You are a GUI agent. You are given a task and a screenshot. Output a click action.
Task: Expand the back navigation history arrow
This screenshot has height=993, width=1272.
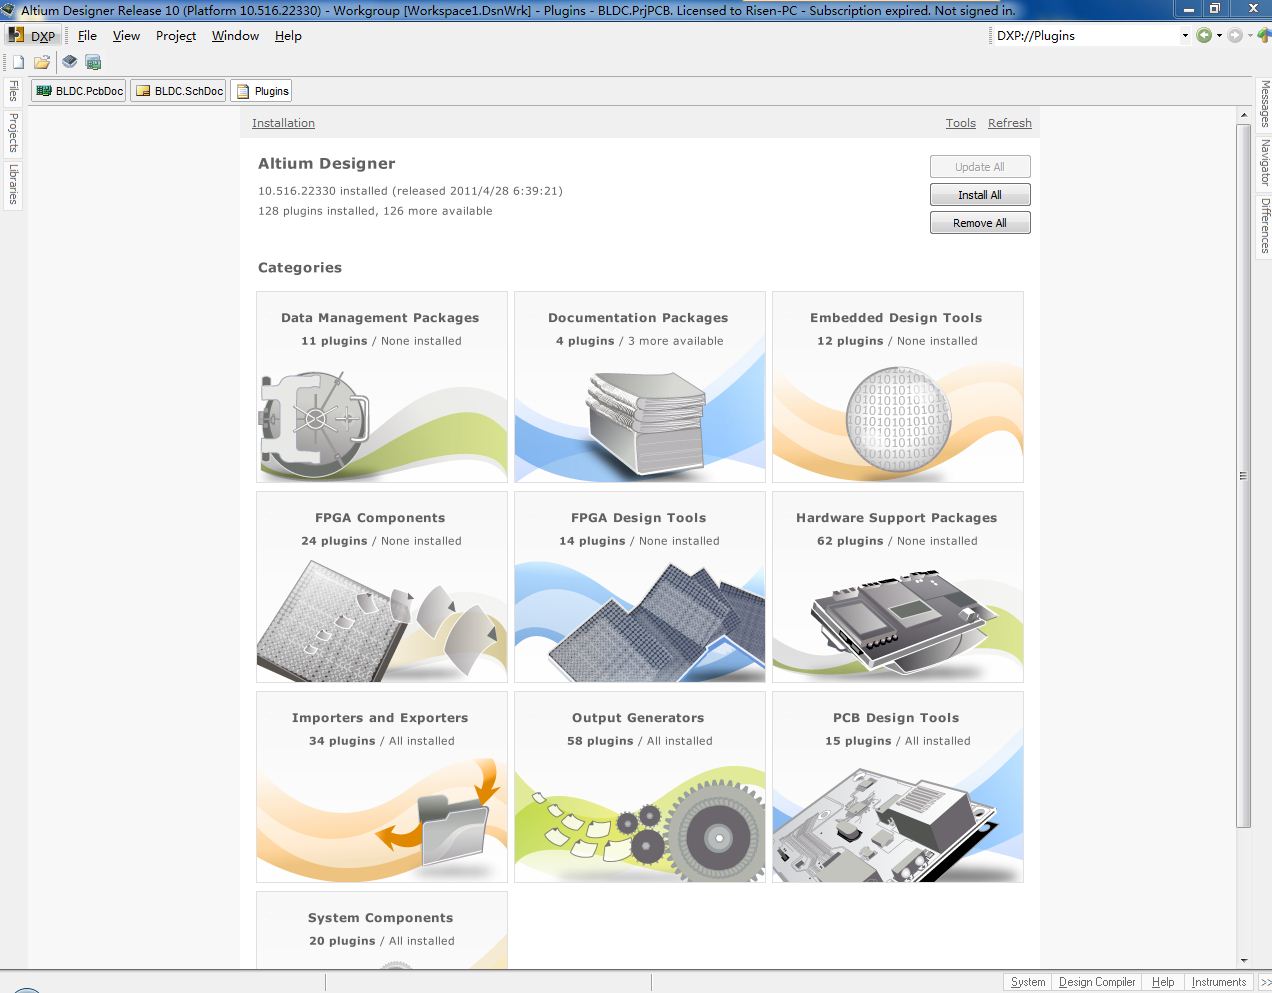(x=1219, y=35)
